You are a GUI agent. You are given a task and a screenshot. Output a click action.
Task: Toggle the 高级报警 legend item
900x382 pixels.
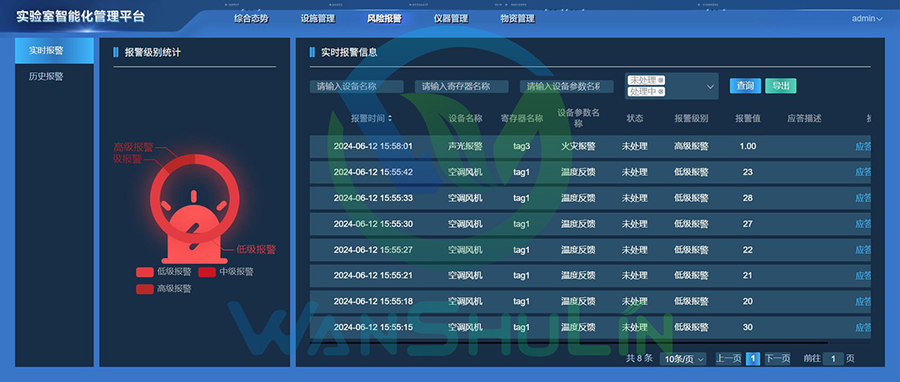[x=164, y=289]
